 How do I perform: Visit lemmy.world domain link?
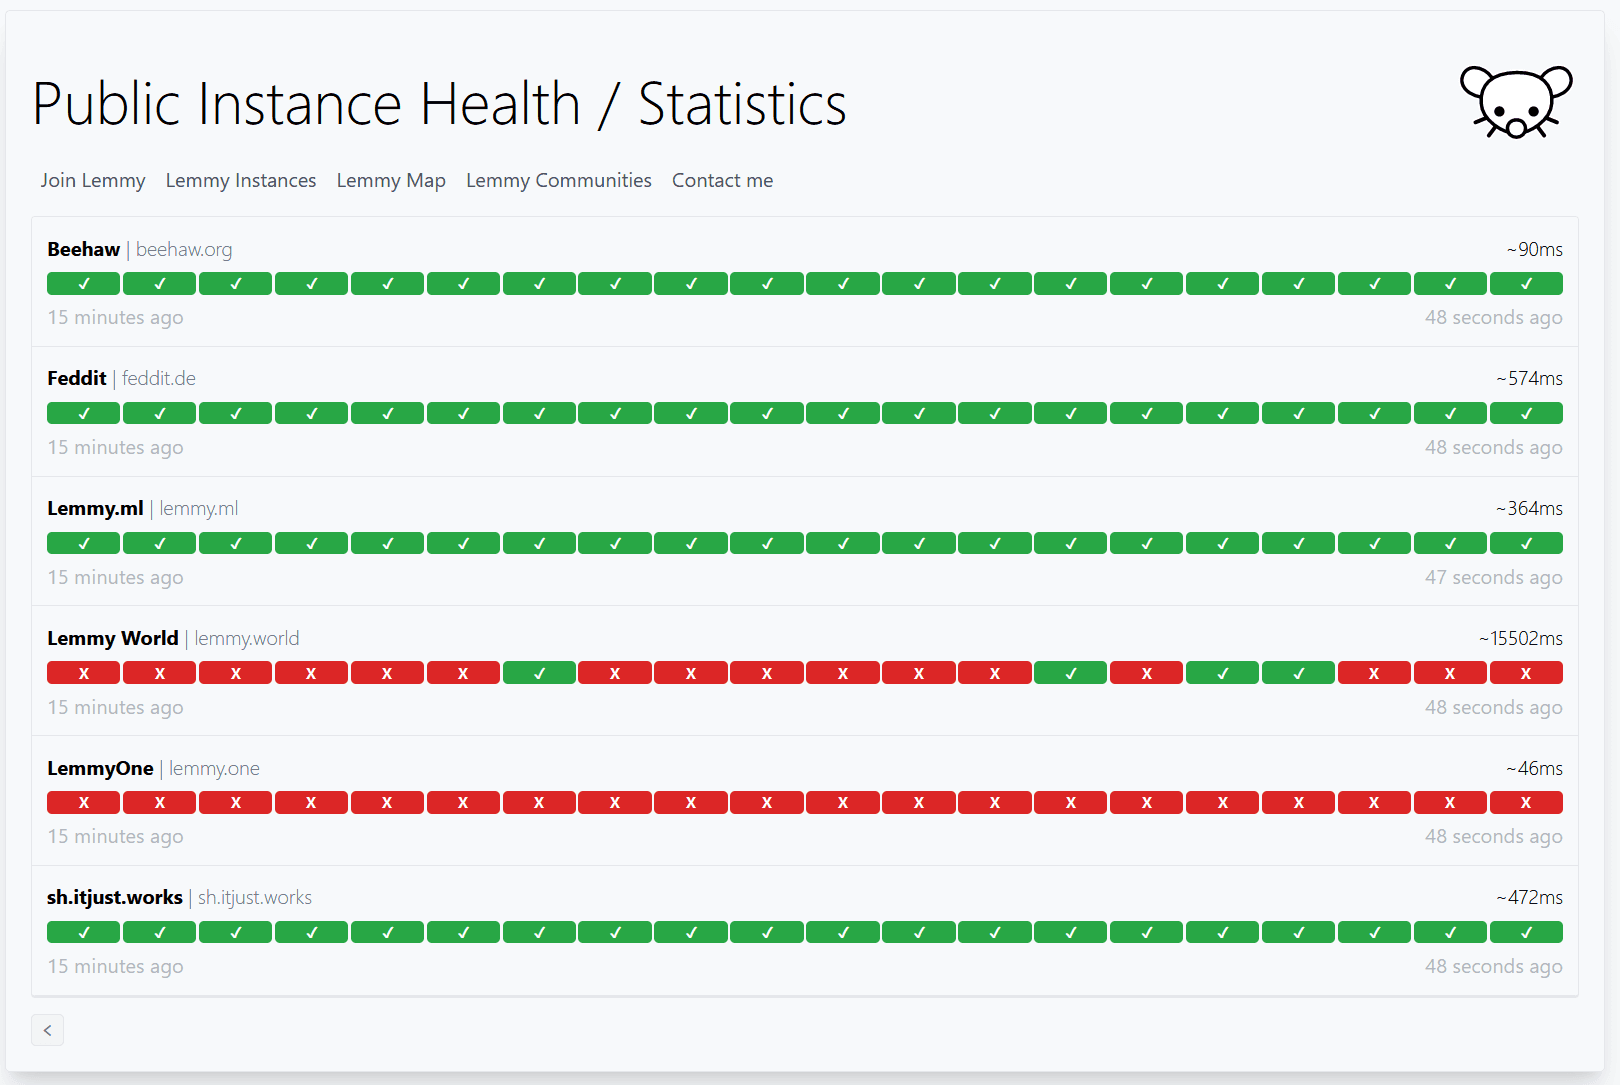tap(247, 639)
